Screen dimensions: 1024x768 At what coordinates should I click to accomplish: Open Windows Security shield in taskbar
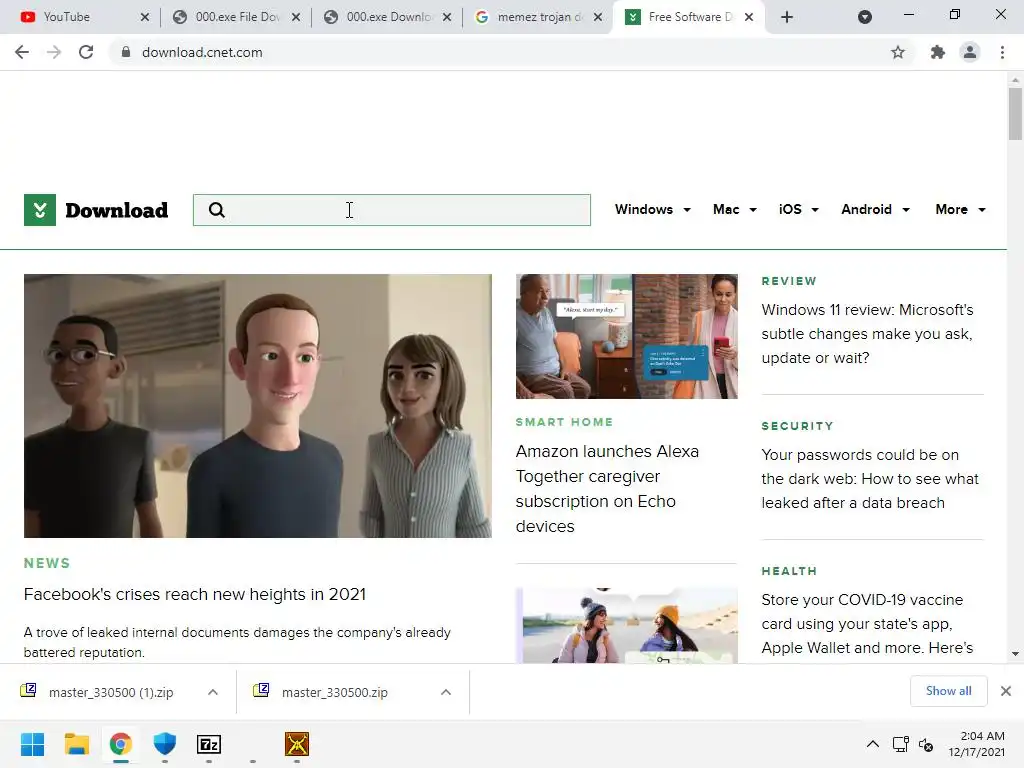165,744
